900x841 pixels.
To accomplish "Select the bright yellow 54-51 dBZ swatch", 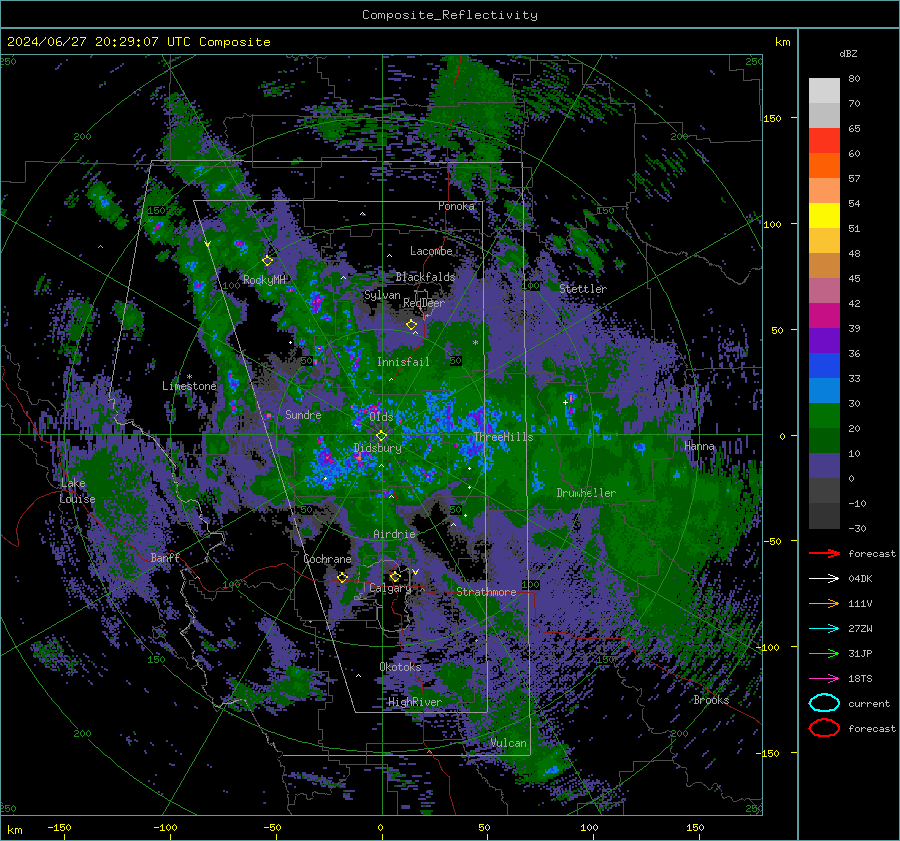I will coord(824,215).
